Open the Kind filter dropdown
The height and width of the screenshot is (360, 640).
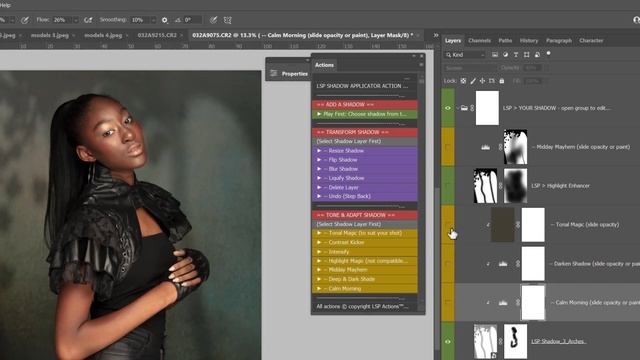pyautogui.click(x=465, y=54)
